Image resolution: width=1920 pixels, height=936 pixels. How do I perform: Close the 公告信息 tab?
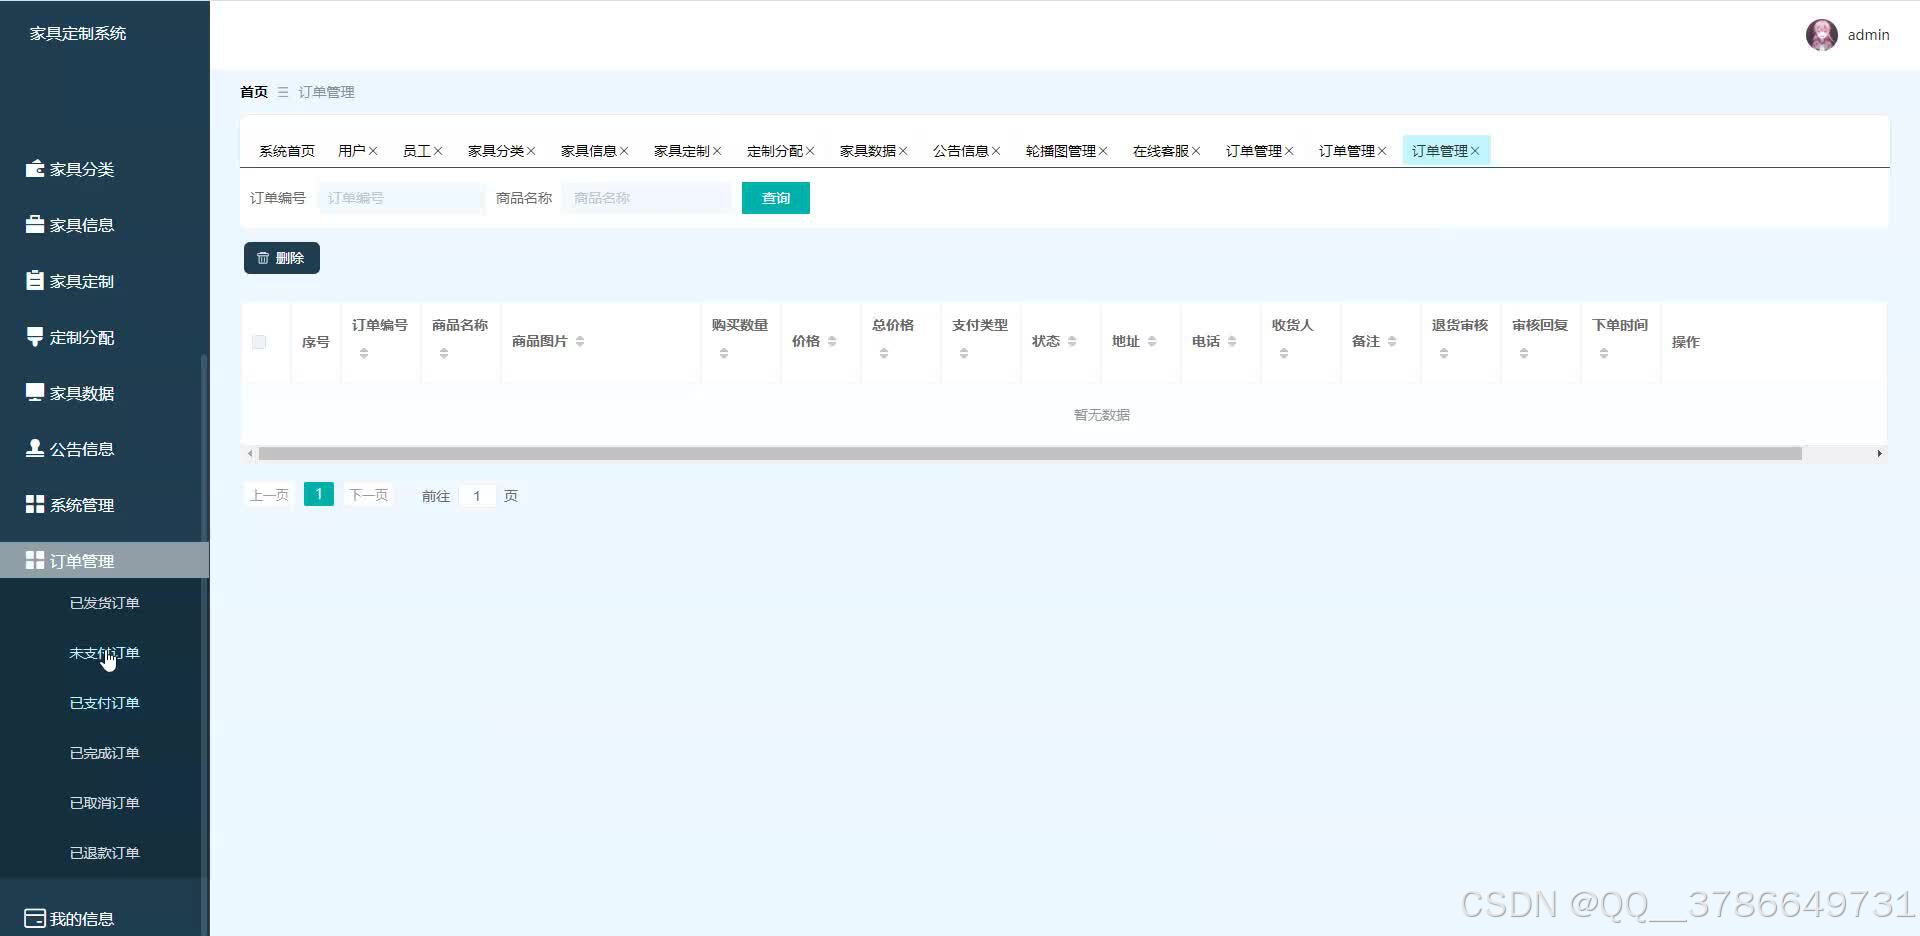tap(996, 151)
